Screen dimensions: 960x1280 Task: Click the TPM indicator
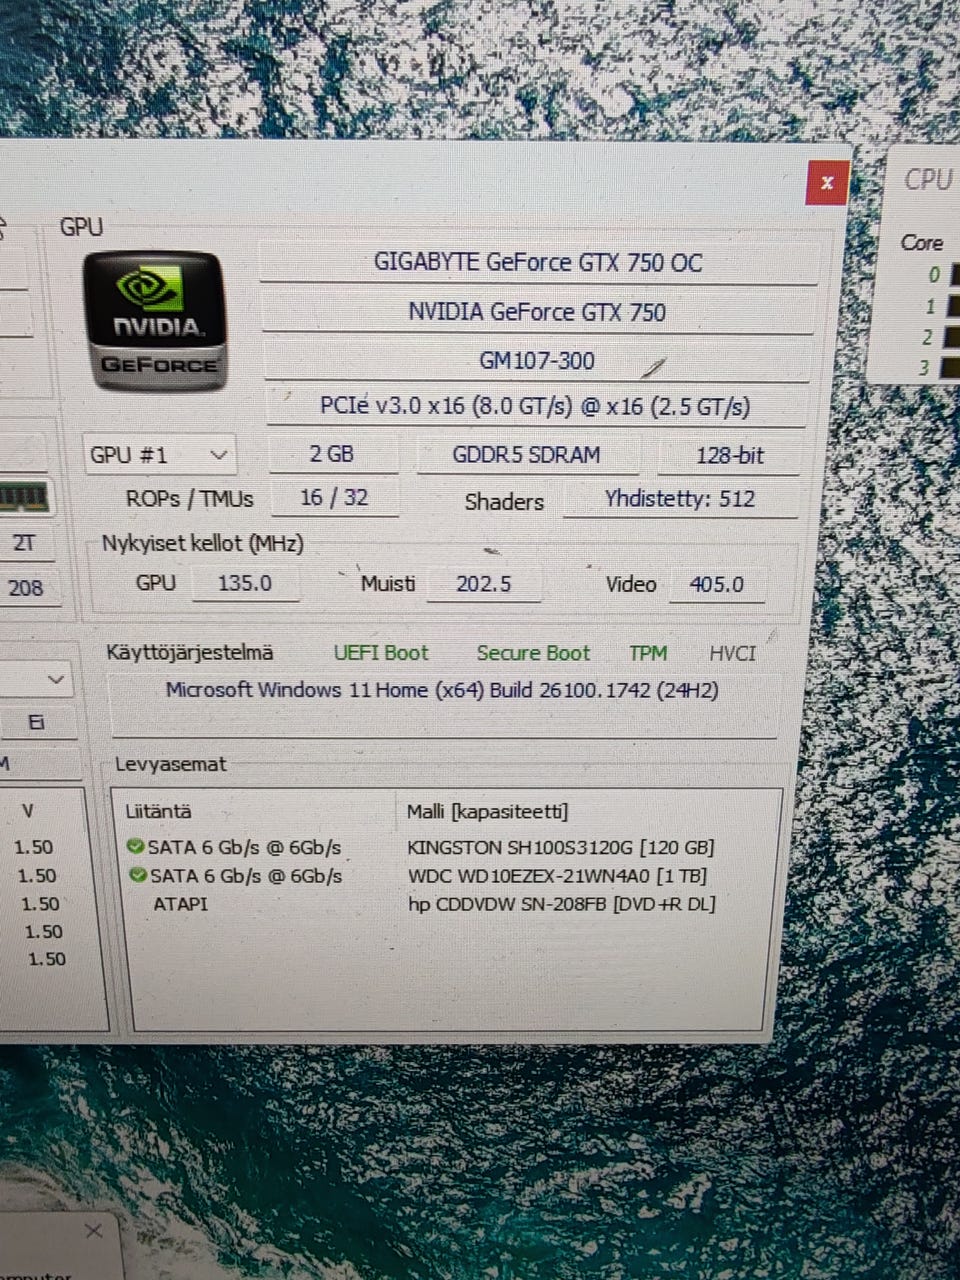click(648, 653)
